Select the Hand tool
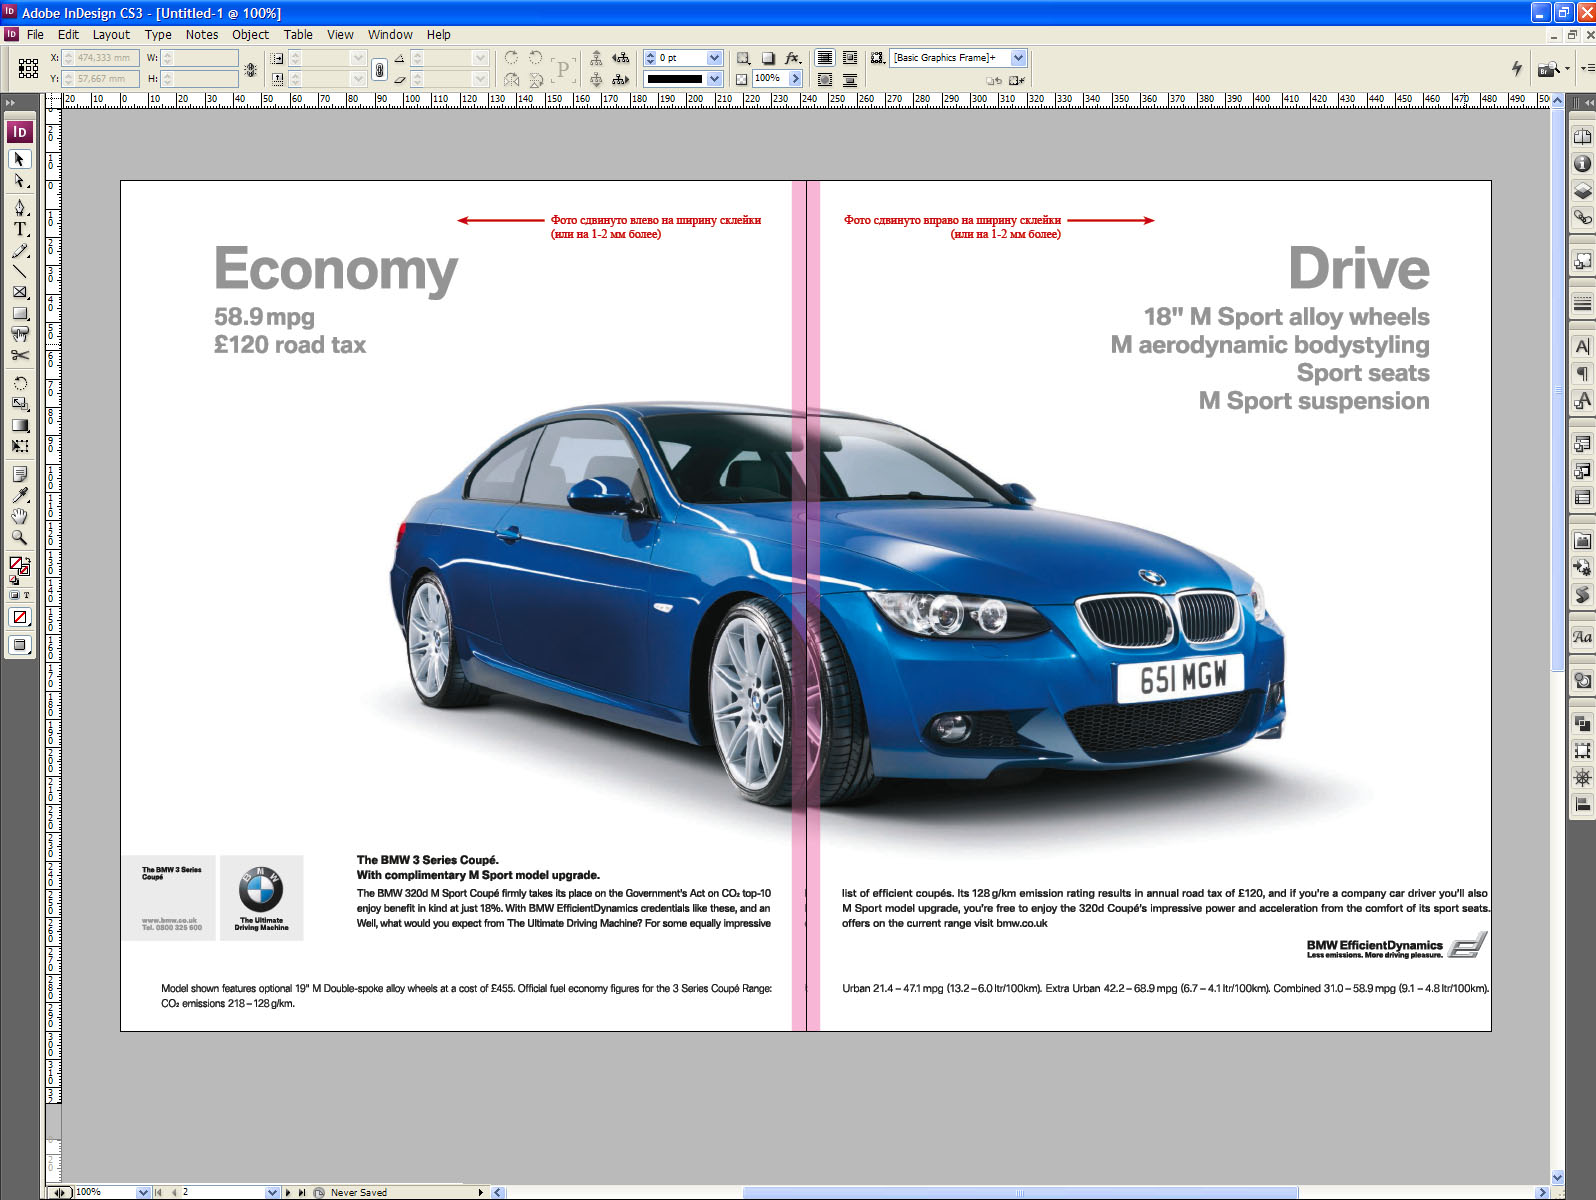The width and height of the screenshot is (1596, 1200). click(19, 516)
